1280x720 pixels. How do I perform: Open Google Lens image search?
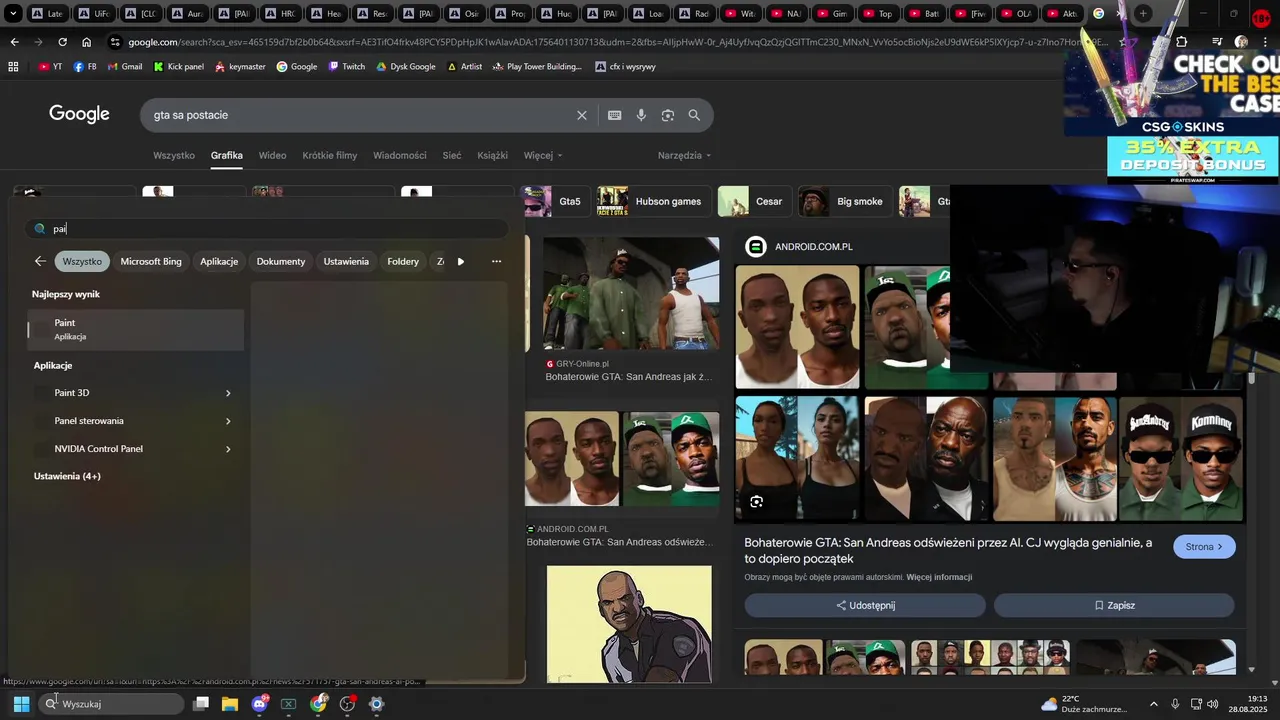point(668,115)
